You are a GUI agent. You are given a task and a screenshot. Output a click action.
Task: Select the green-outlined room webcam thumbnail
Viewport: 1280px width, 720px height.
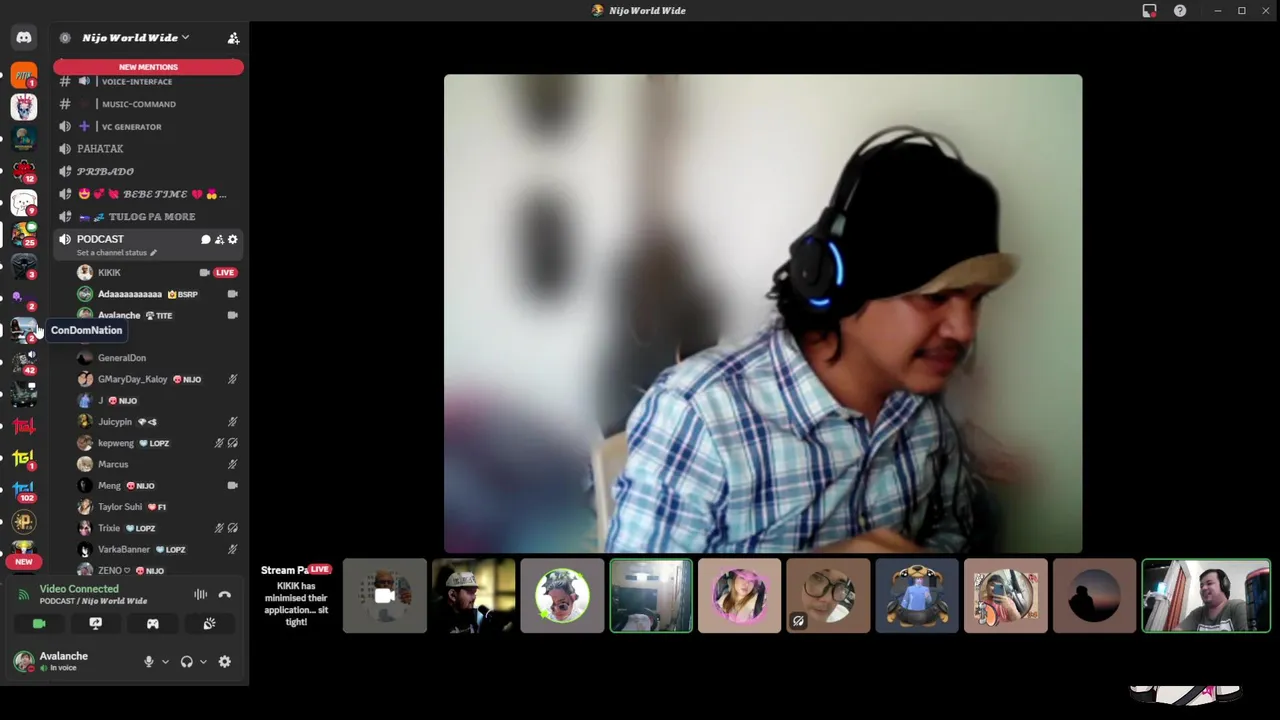pos(651,596)
